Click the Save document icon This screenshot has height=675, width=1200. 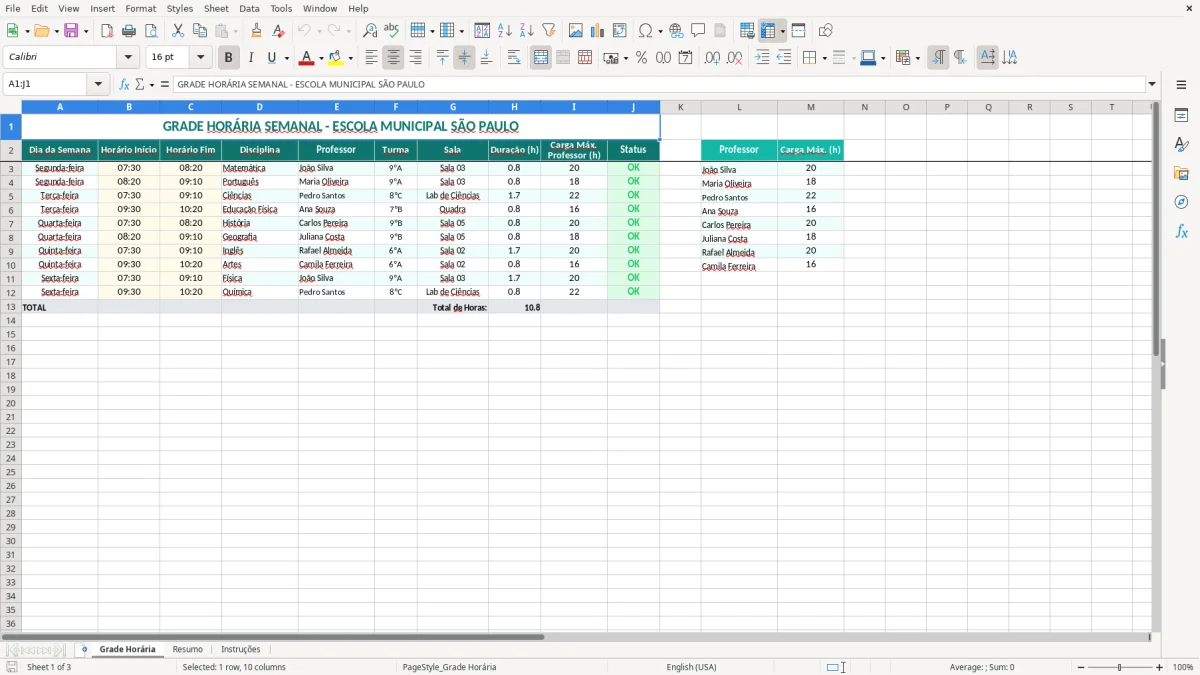pos(71,31)
